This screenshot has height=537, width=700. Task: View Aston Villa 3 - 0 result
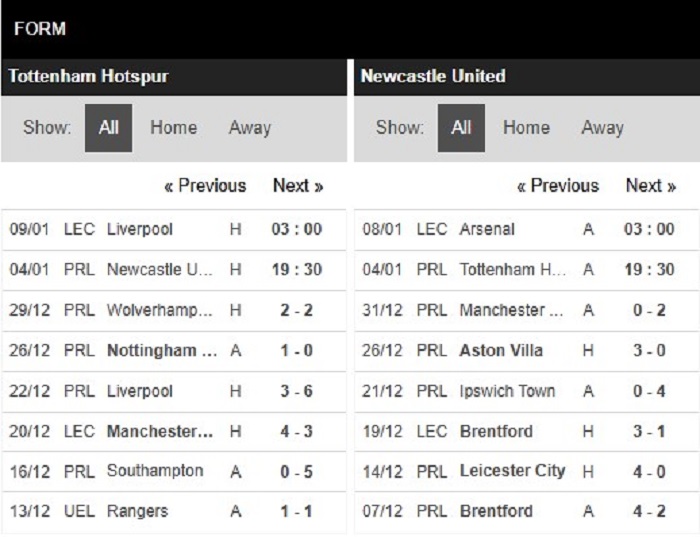tap(527, 351)
